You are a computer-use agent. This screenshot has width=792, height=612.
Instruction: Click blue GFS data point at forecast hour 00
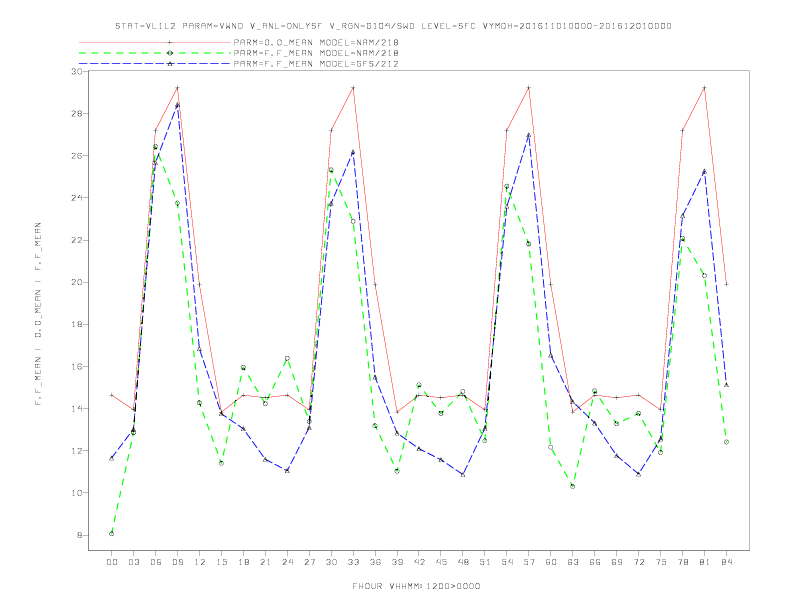pyautogui.click(x=112, y=458)
